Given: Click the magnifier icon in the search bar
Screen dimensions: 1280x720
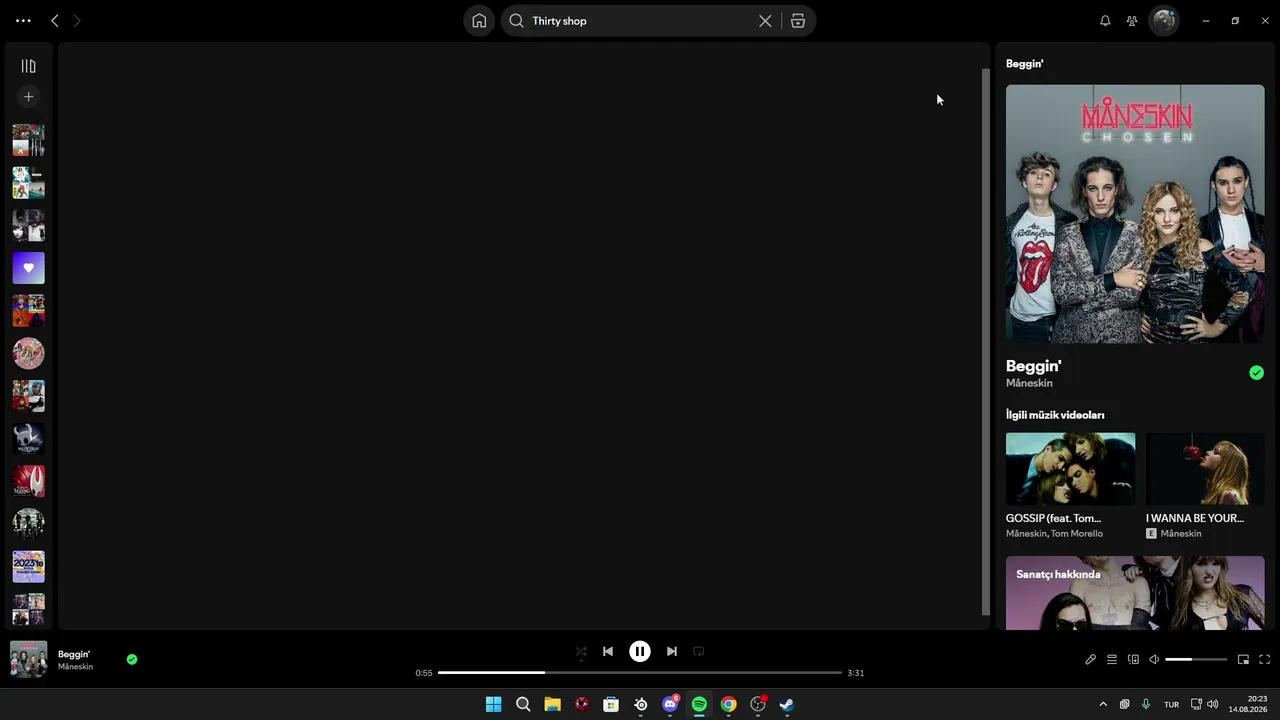Looking at the screenshot, I should point(517,21).
